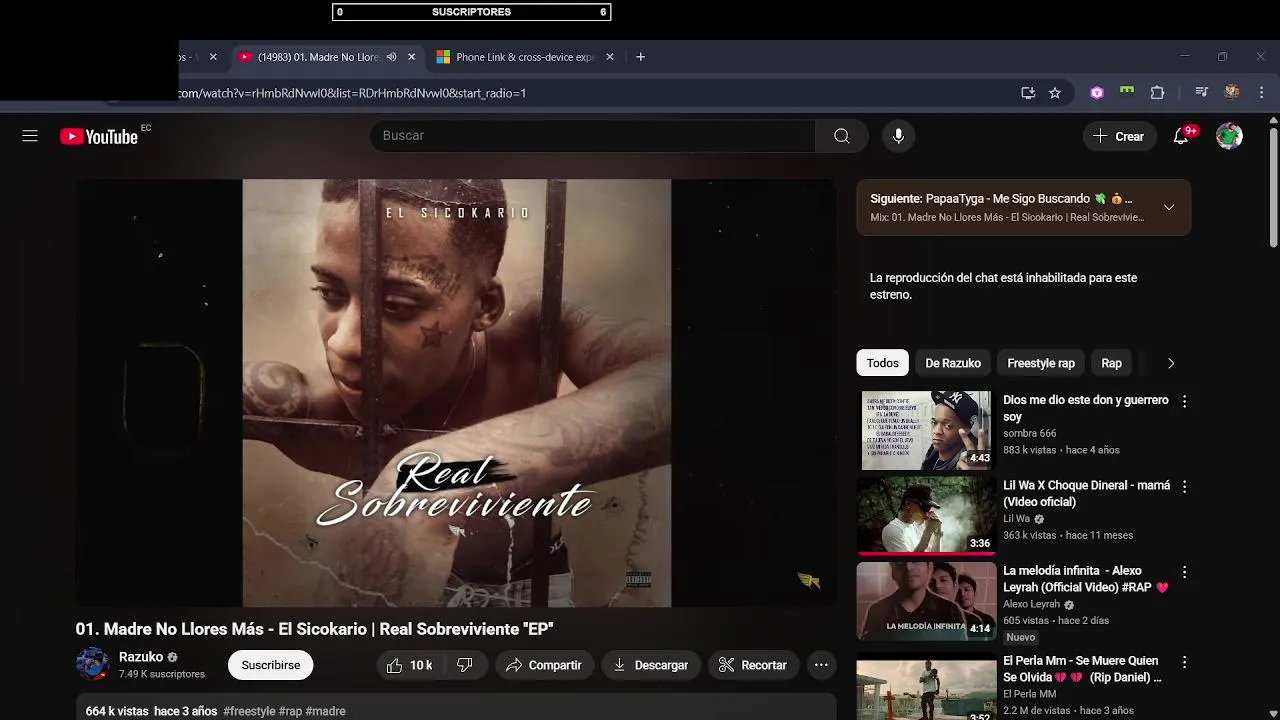
Task: Open thumbnail of Dios me dio este don
Action: 927,430
